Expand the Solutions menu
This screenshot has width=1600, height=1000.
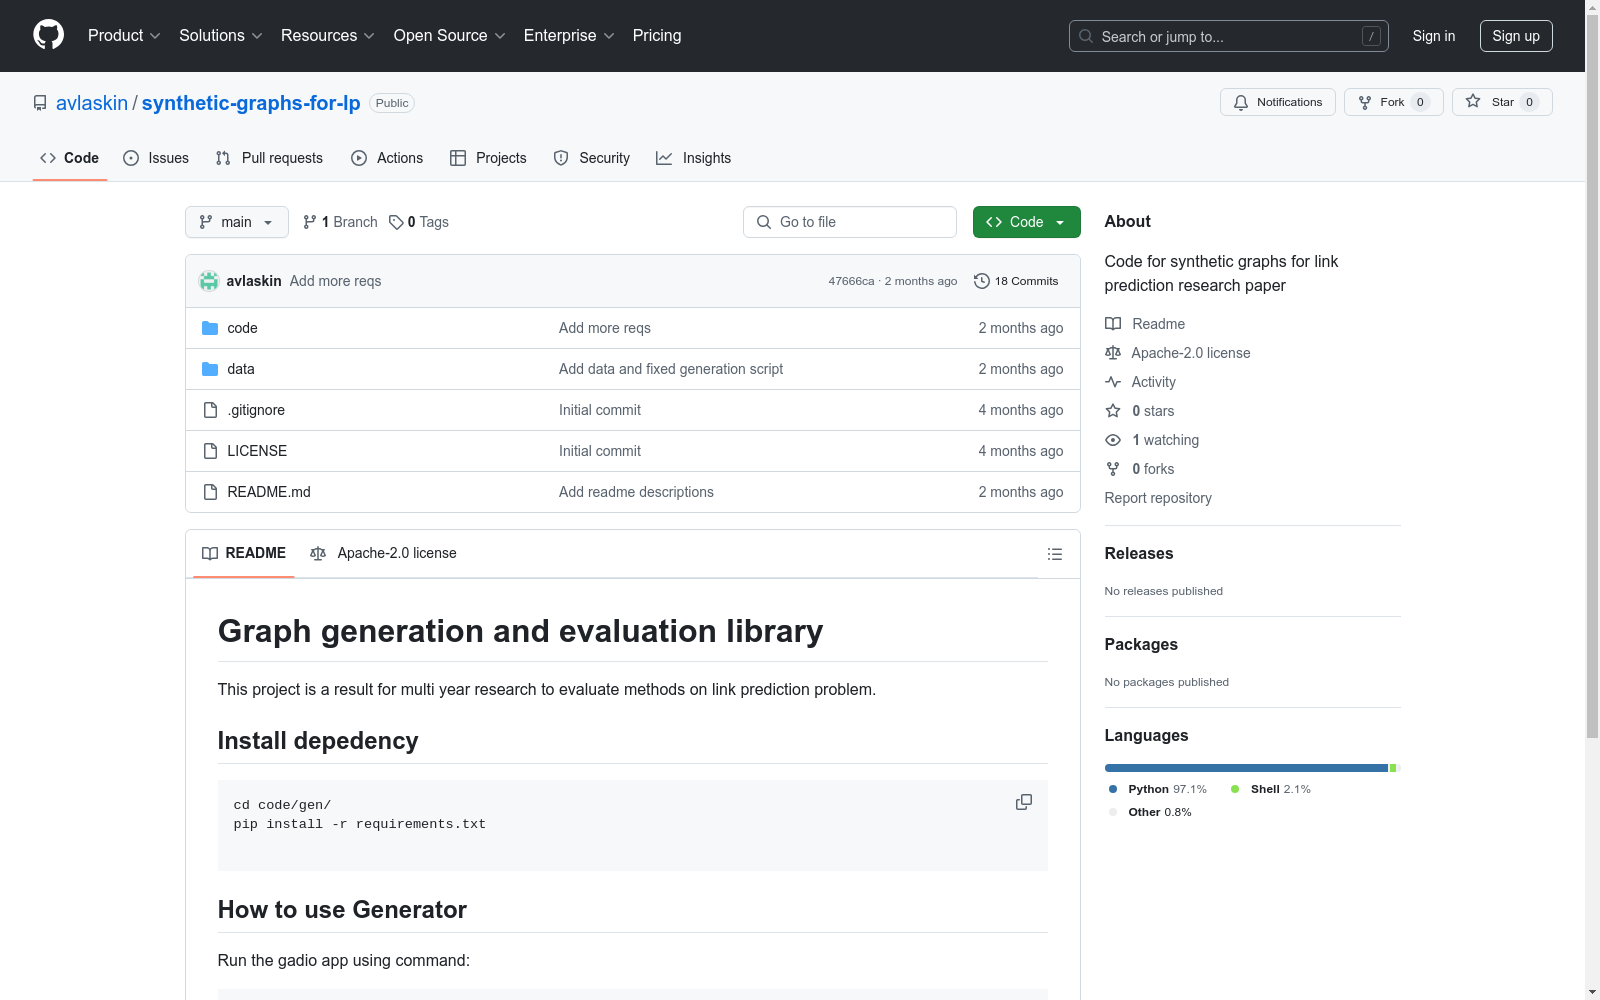click(221, 36)
